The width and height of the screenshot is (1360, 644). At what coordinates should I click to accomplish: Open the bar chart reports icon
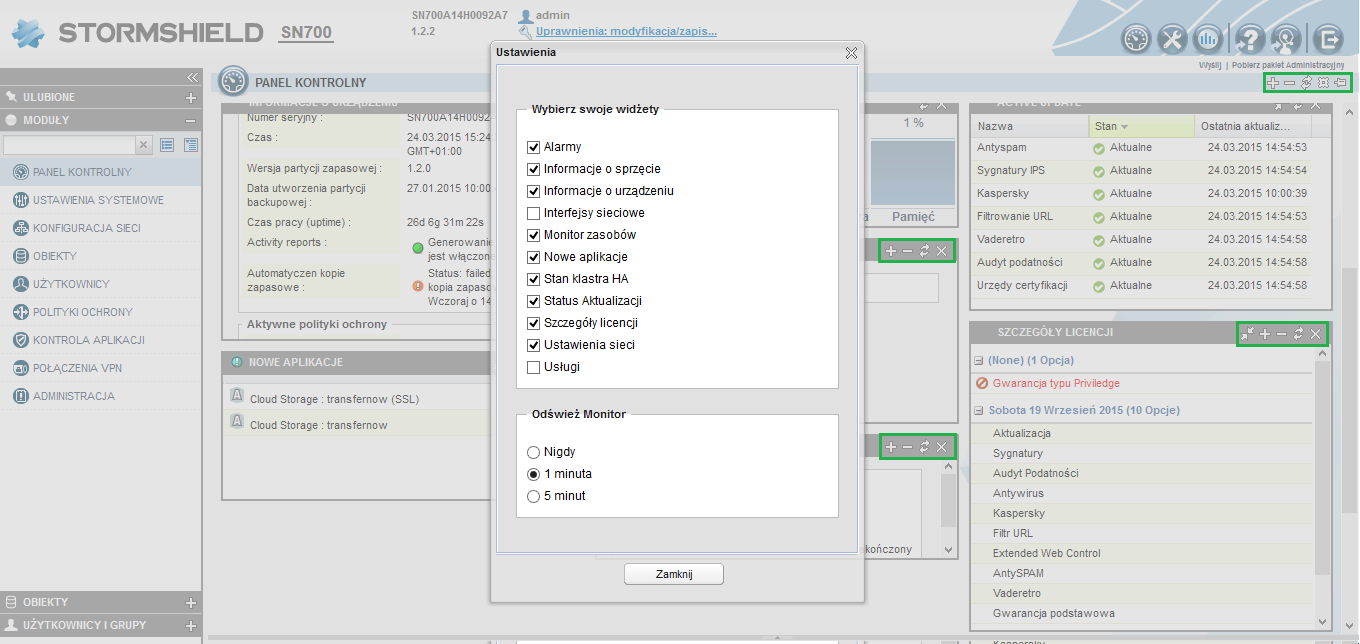pyautogui.click(x=1209, y=40)
